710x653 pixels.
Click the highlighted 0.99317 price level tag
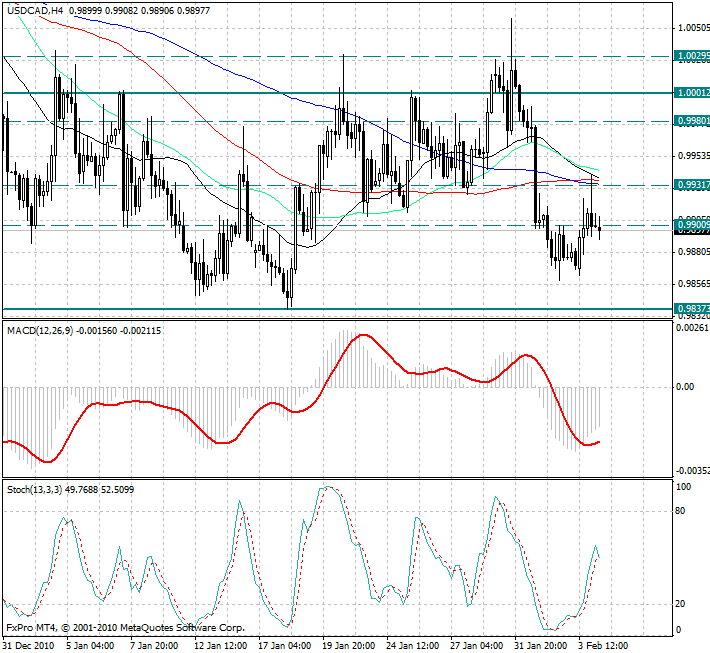click(x=692, y=185)
